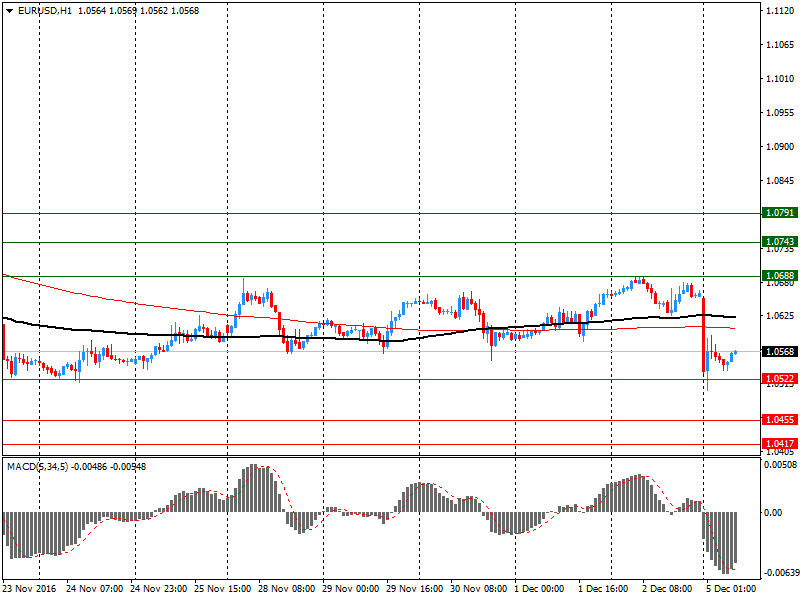Click the 29 Nov 00:00 time label
The image size is (800, 600).
[x=351, y=589]
